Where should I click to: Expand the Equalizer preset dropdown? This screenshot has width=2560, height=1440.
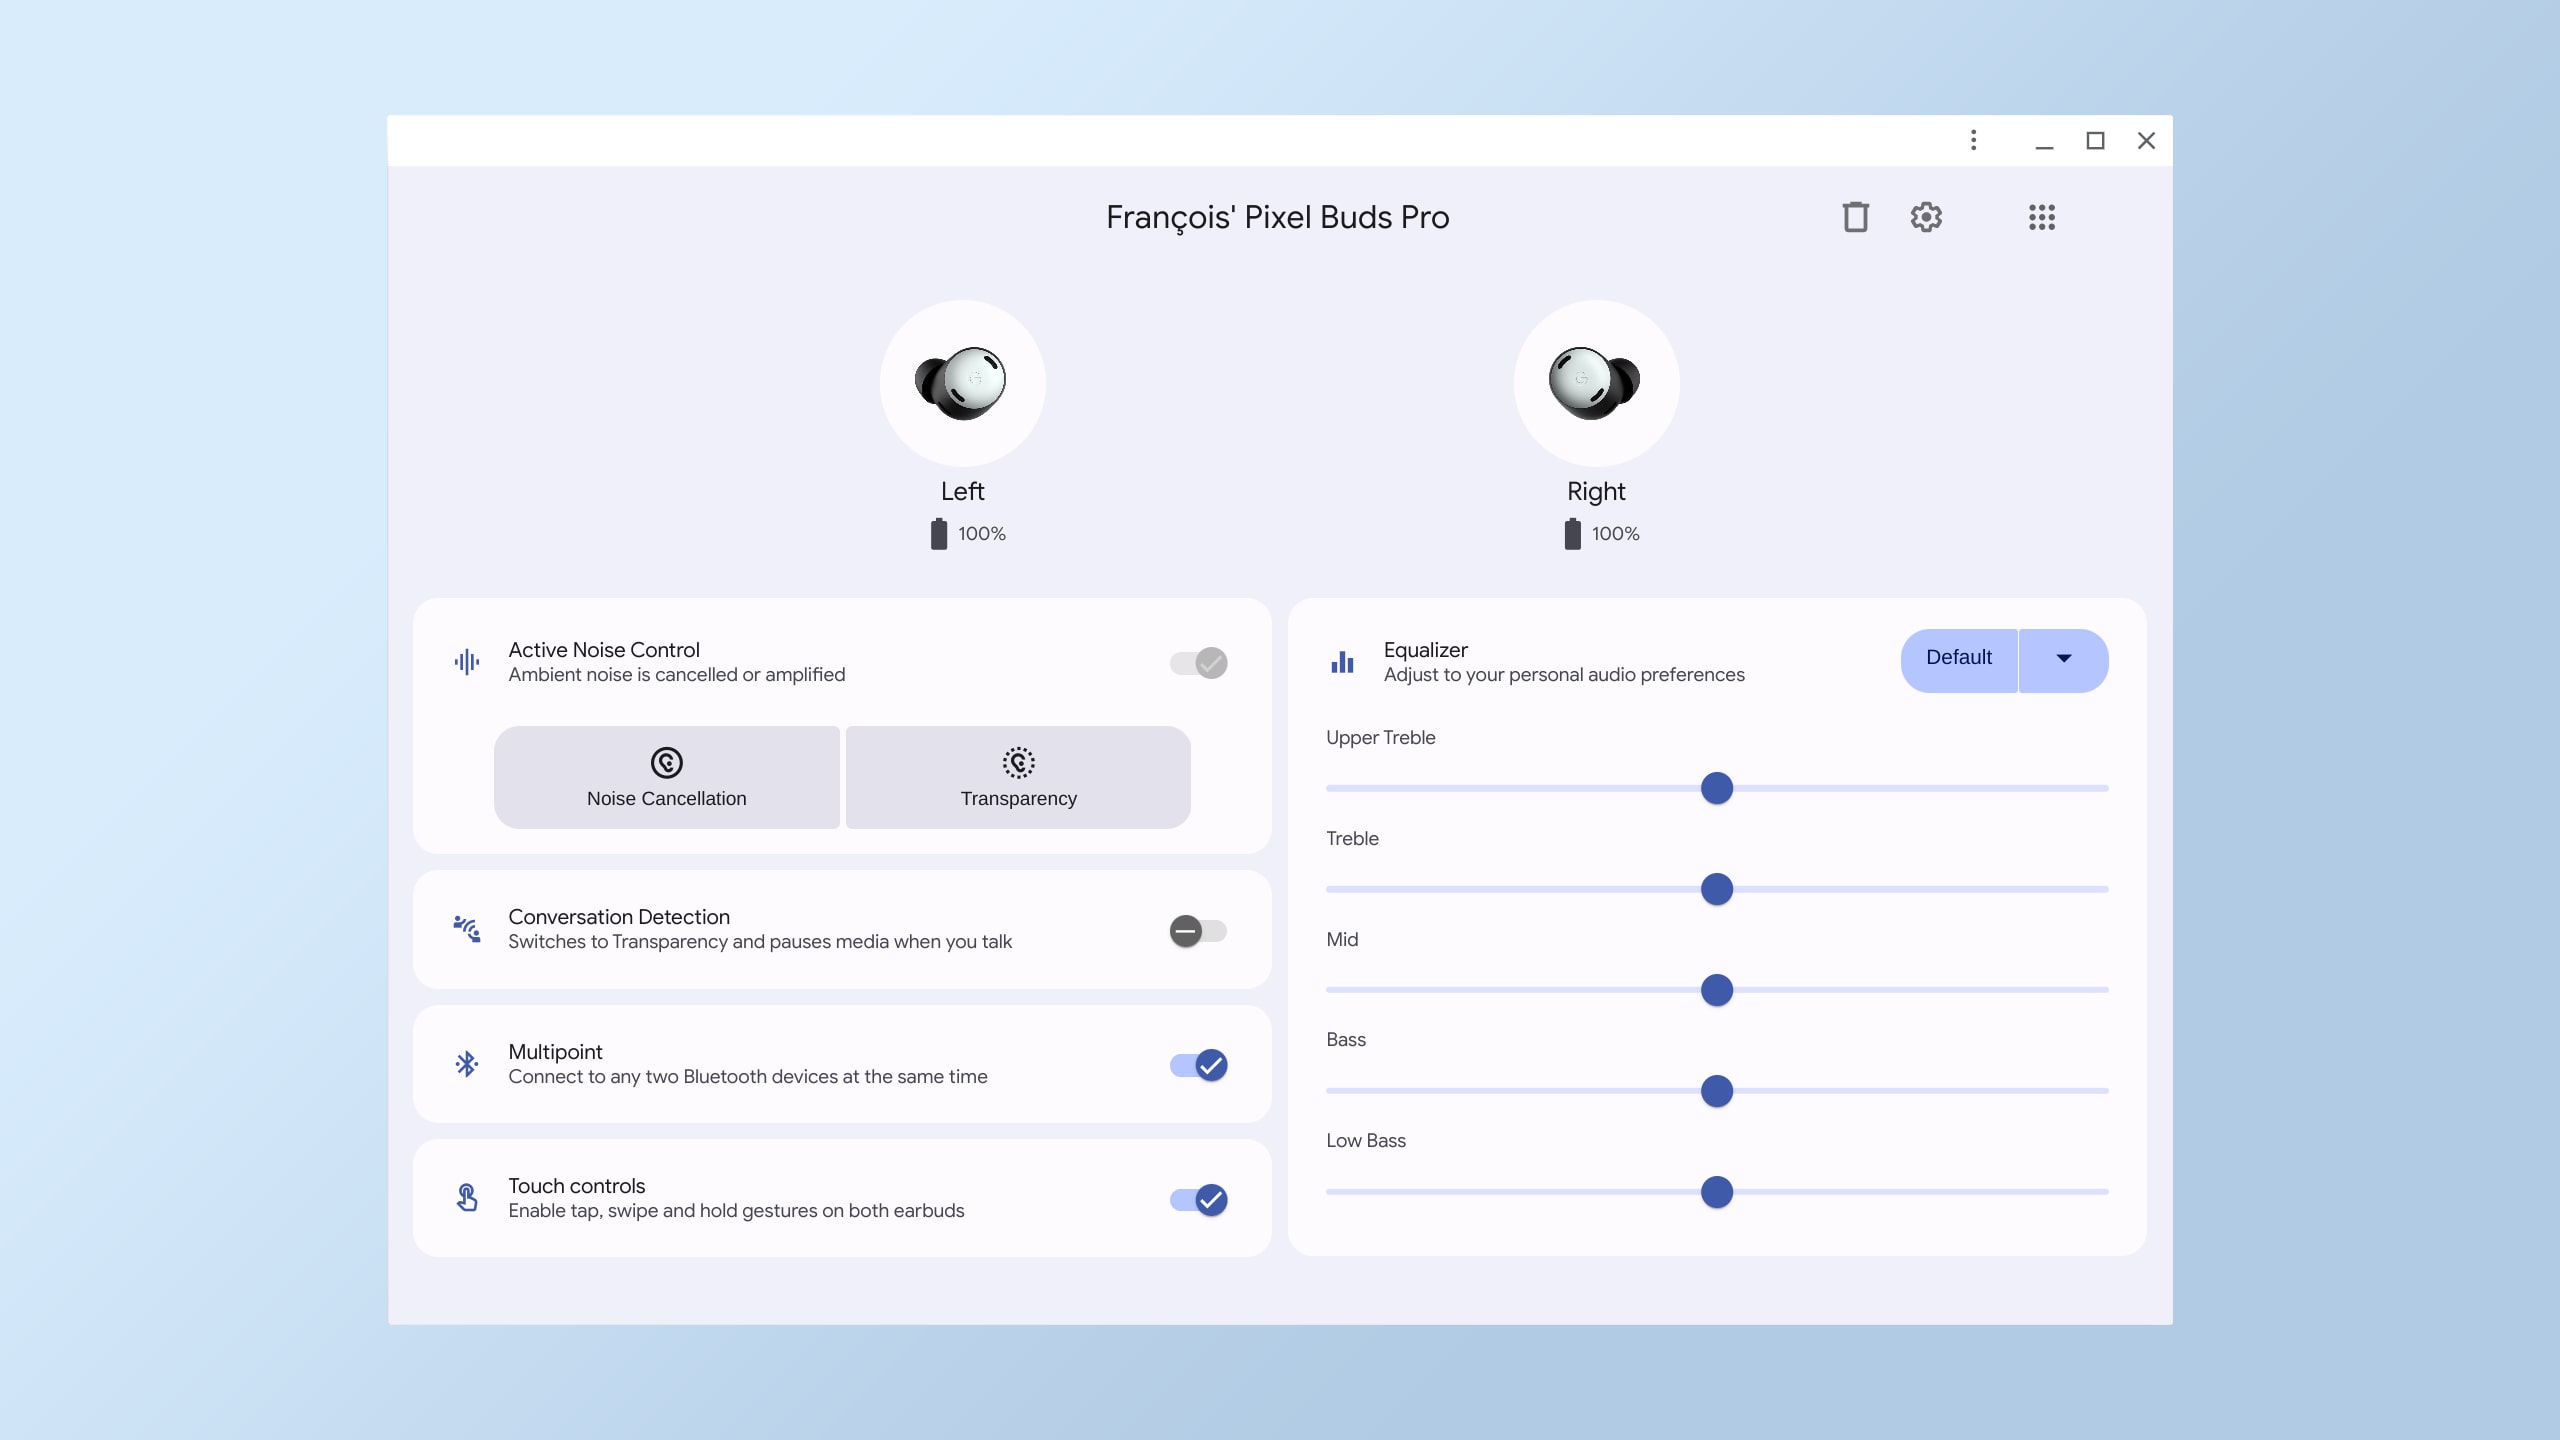(x=2062, y=659)
